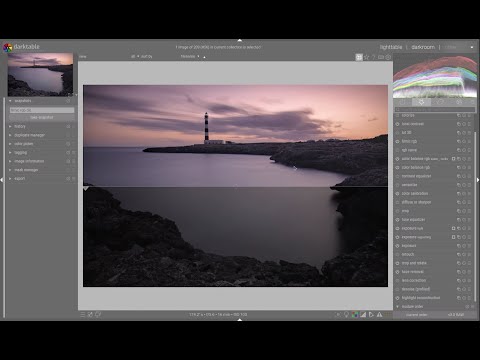Toggle the haze removal module power icon
The height and width of the screenshot is (360, 480).
(x=397, y=272)
